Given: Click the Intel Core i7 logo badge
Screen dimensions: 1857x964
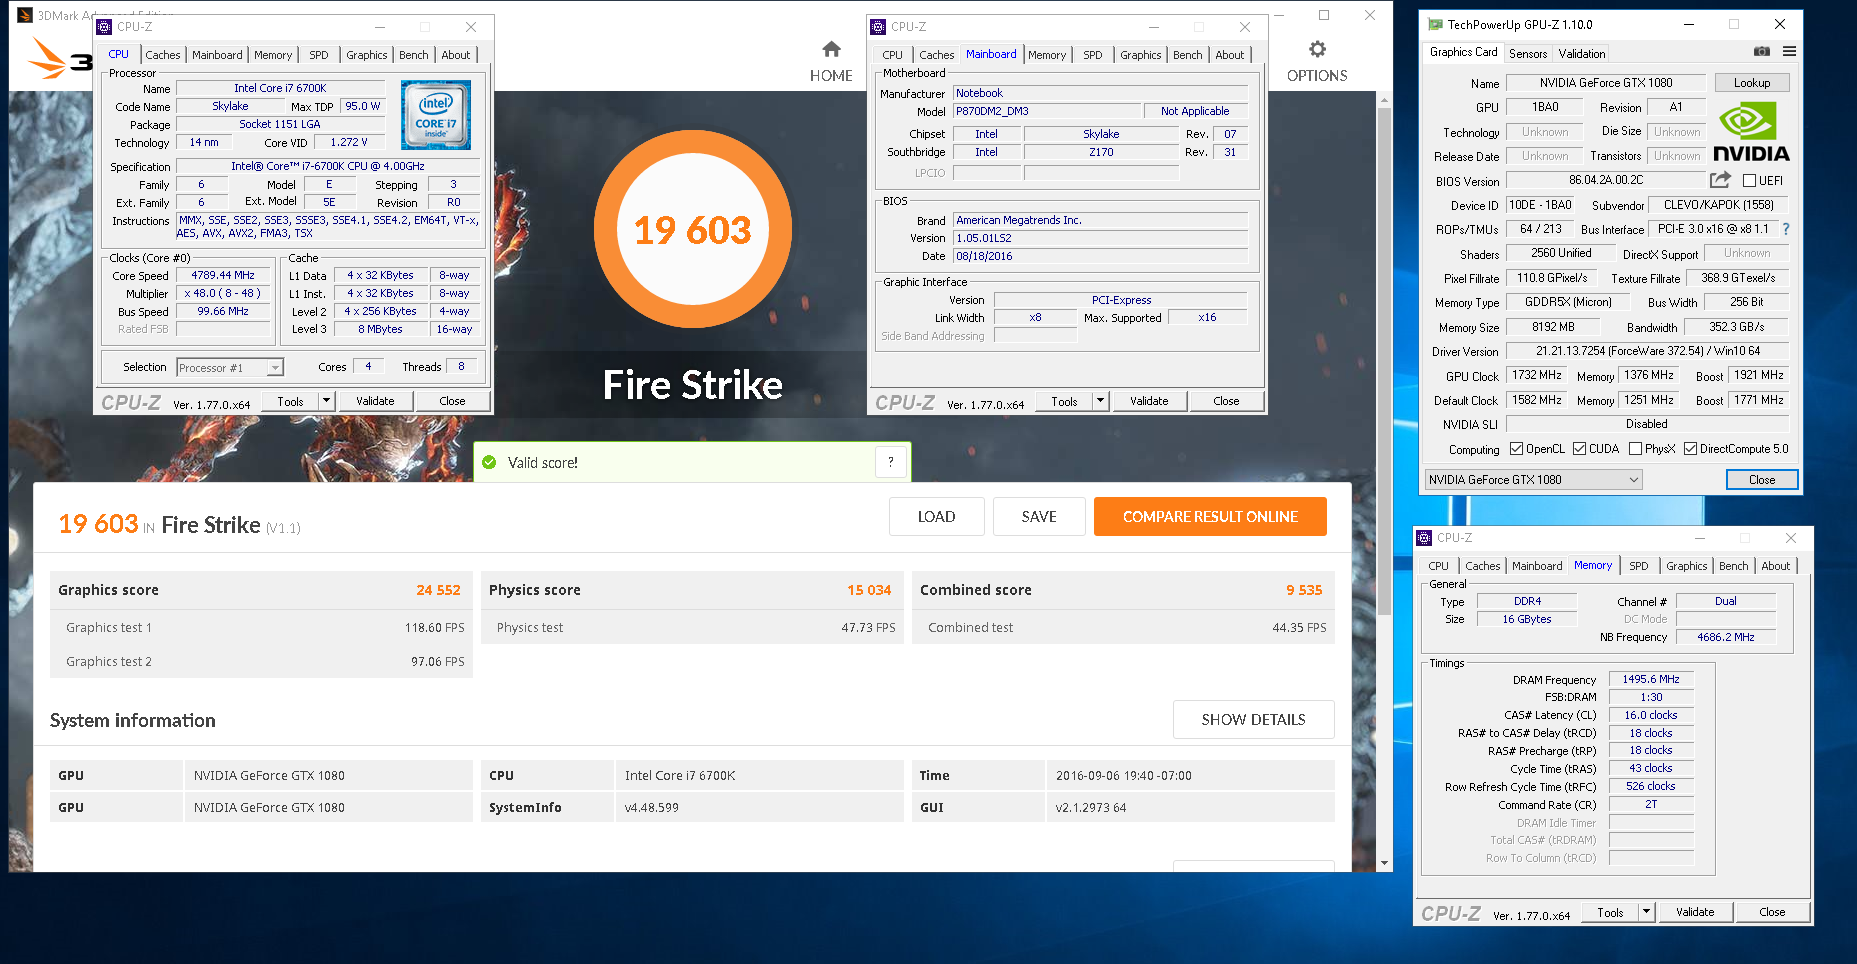Looking at the screenshot, I should tap(436, 116).
